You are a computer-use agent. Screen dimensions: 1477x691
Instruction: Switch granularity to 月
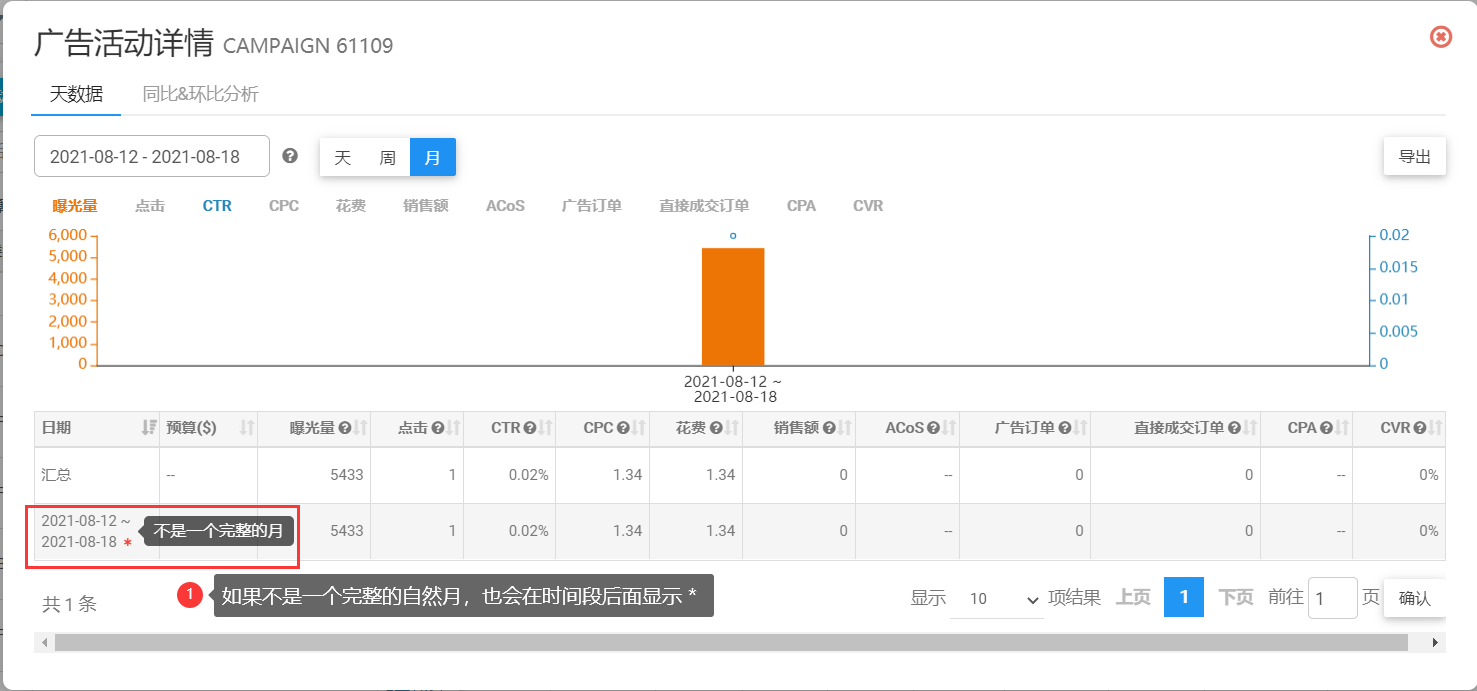coord(432,157)
